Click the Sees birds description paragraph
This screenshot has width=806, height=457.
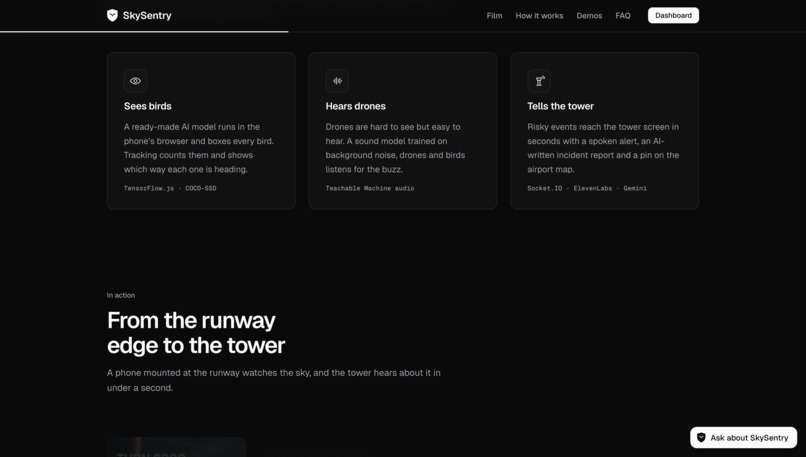(199, 148)
